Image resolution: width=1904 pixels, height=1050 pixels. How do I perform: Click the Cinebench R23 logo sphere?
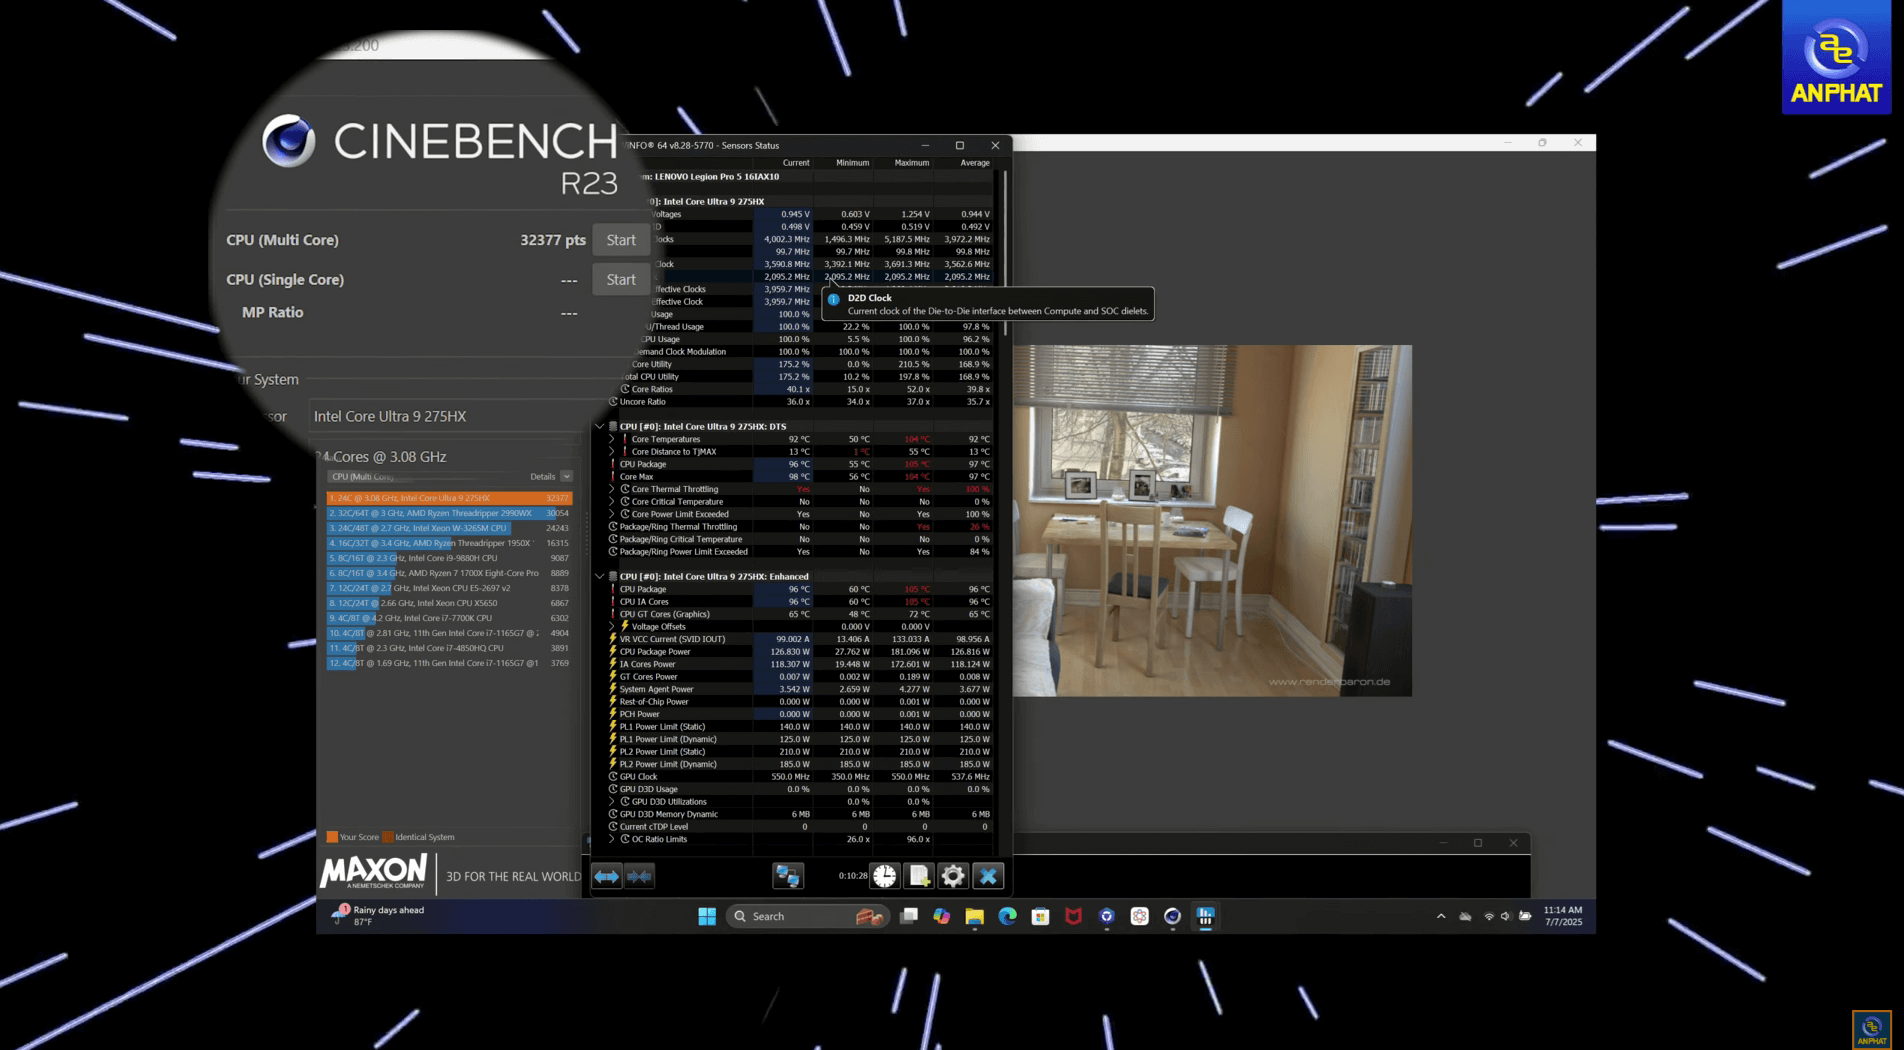click(289, 141)
